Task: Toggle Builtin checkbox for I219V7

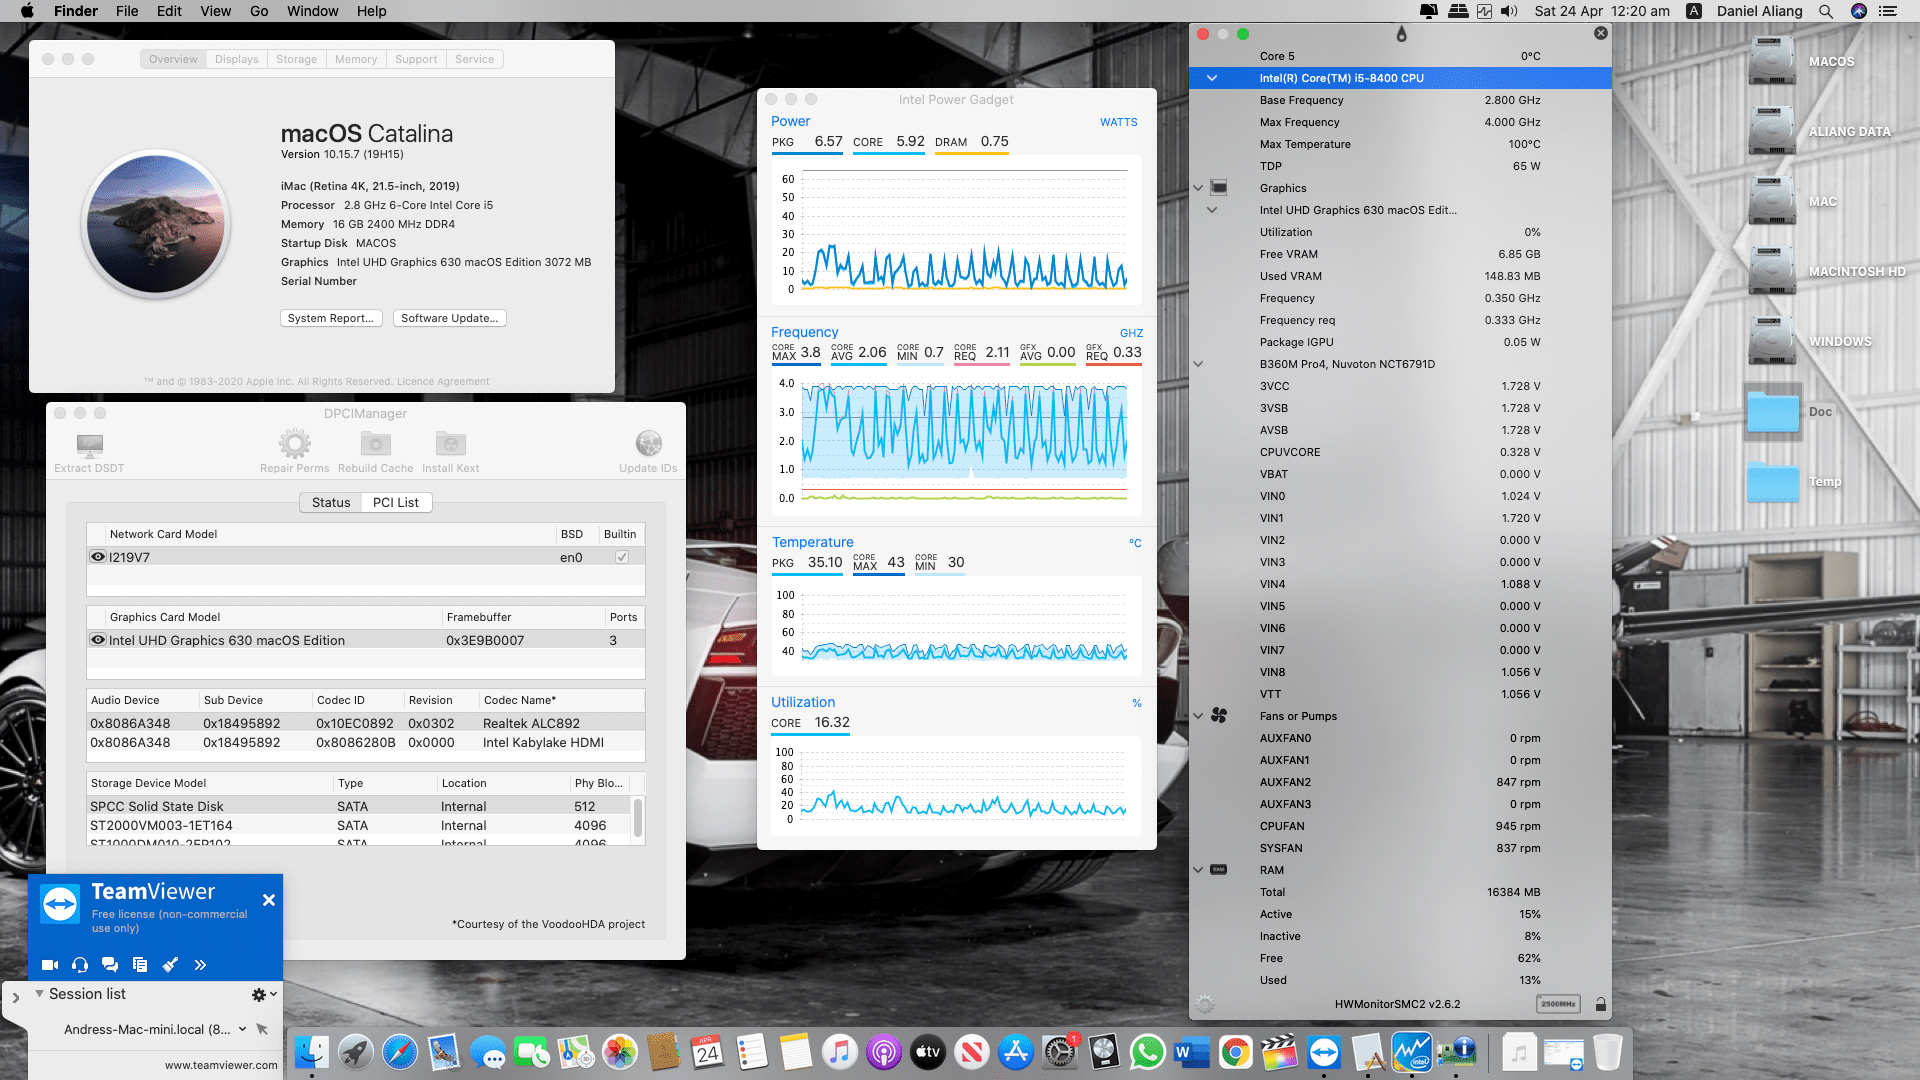Action: click(621, 557)
